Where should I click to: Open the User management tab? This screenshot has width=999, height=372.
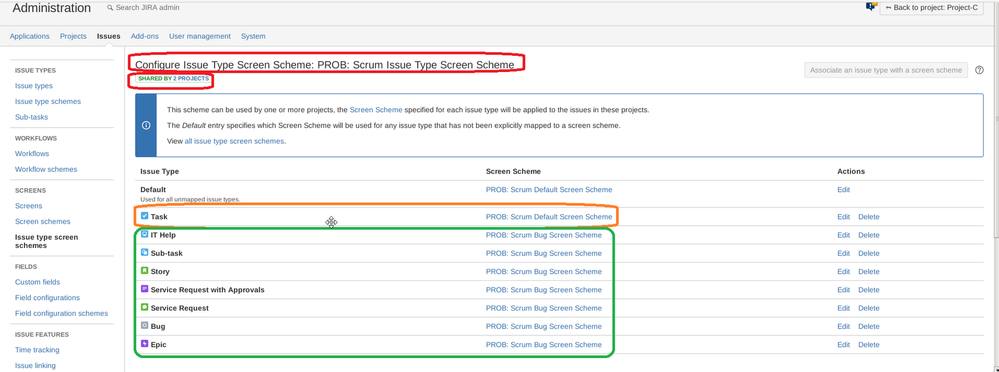(x=200, y=36)
